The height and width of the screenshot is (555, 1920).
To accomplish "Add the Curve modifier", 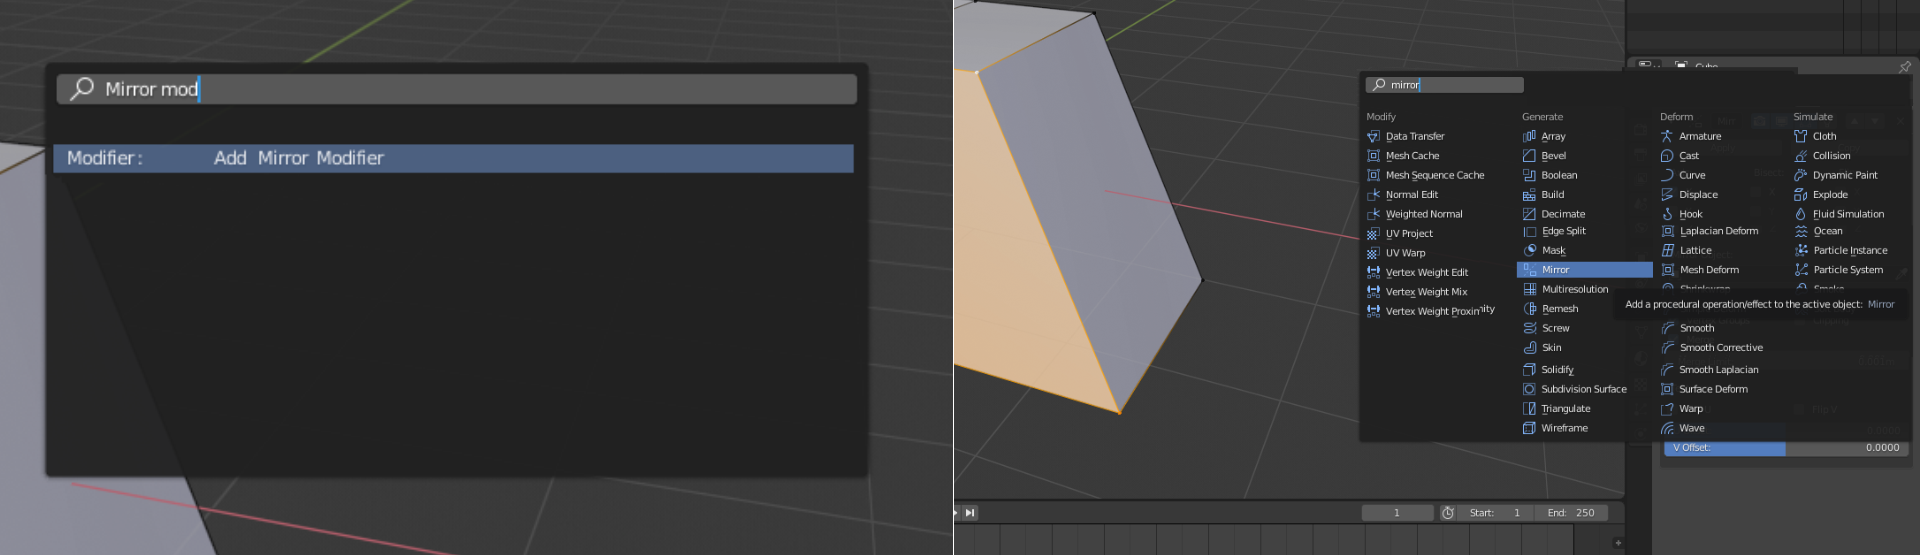I will click(1683, 175).
